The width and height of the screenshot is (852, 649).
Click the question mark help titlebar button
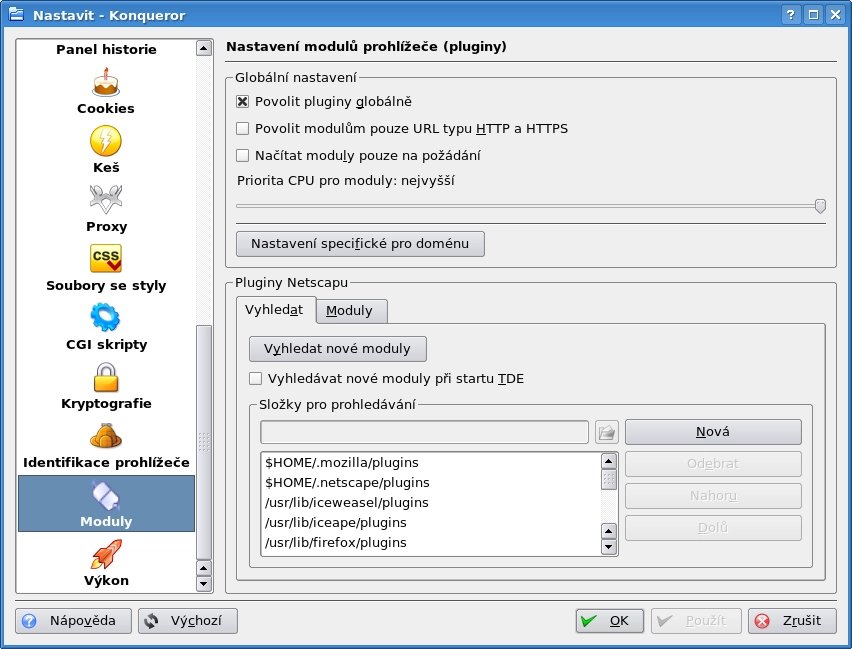coord(791,15)
